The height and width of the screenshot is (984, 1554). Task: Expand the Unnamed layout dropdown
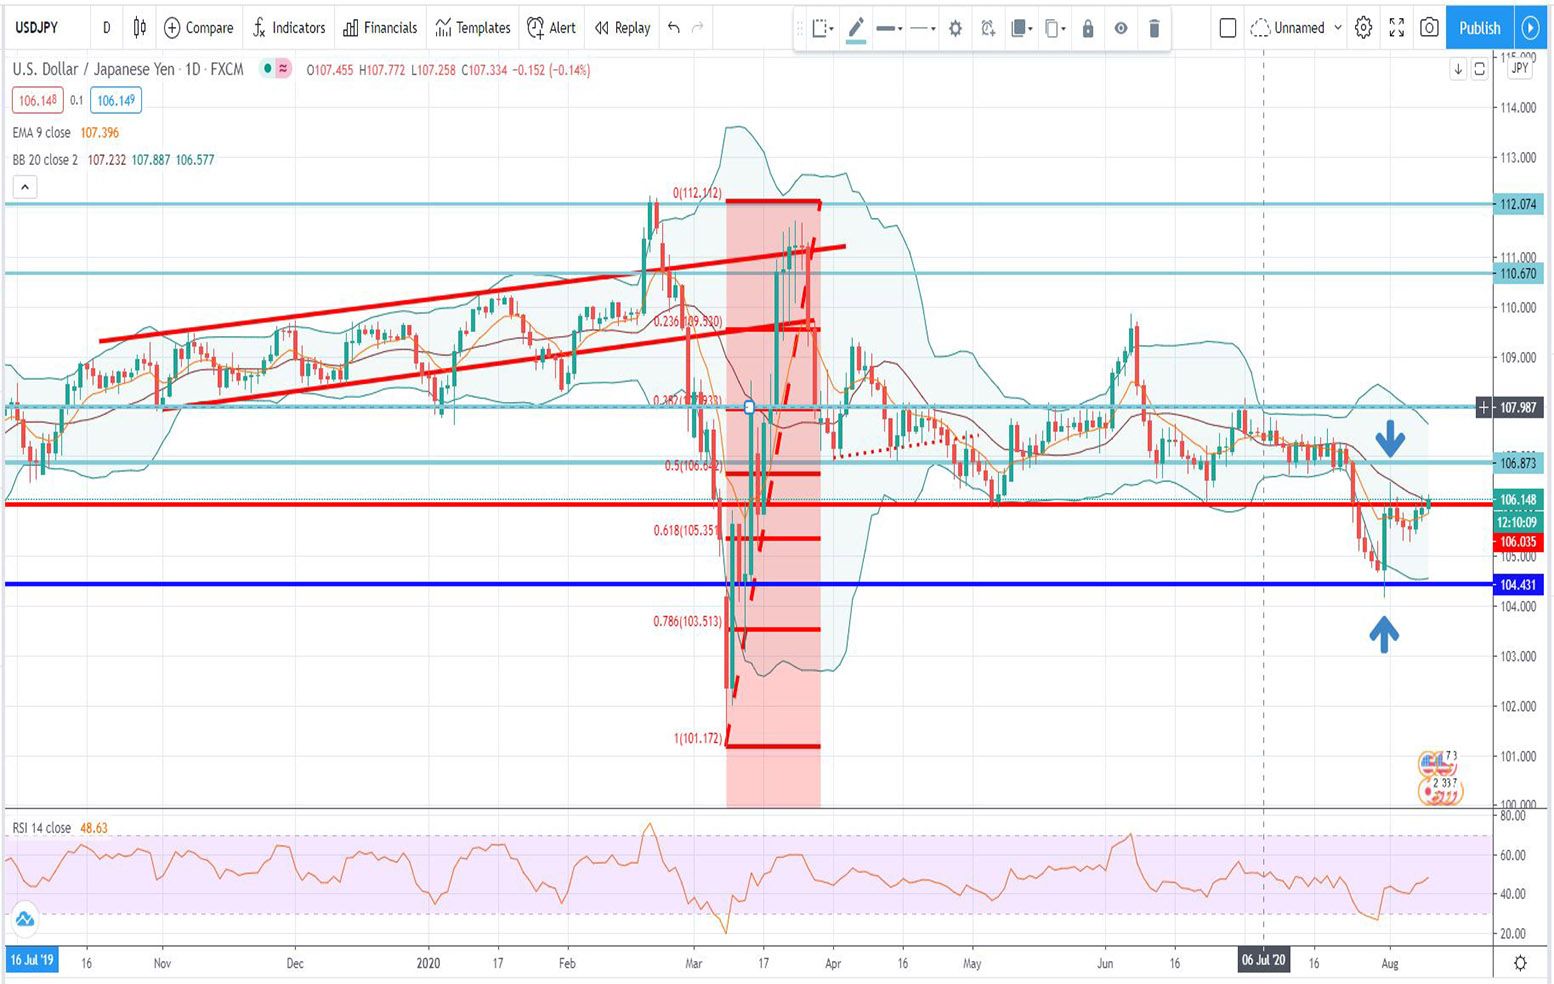pyautogui.click(x=1297, y=28)
